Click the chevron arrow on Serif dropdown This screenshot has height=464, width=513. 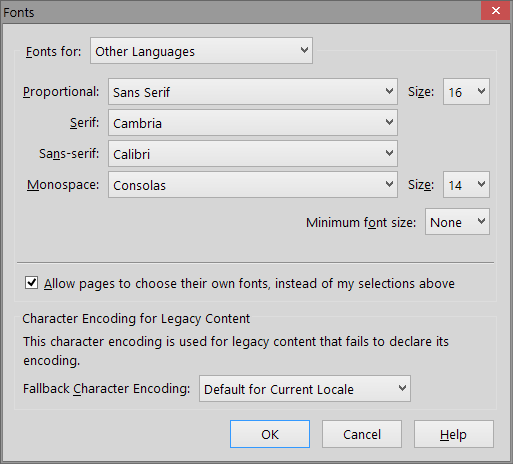pyautogui.click(x=389, y=122)
